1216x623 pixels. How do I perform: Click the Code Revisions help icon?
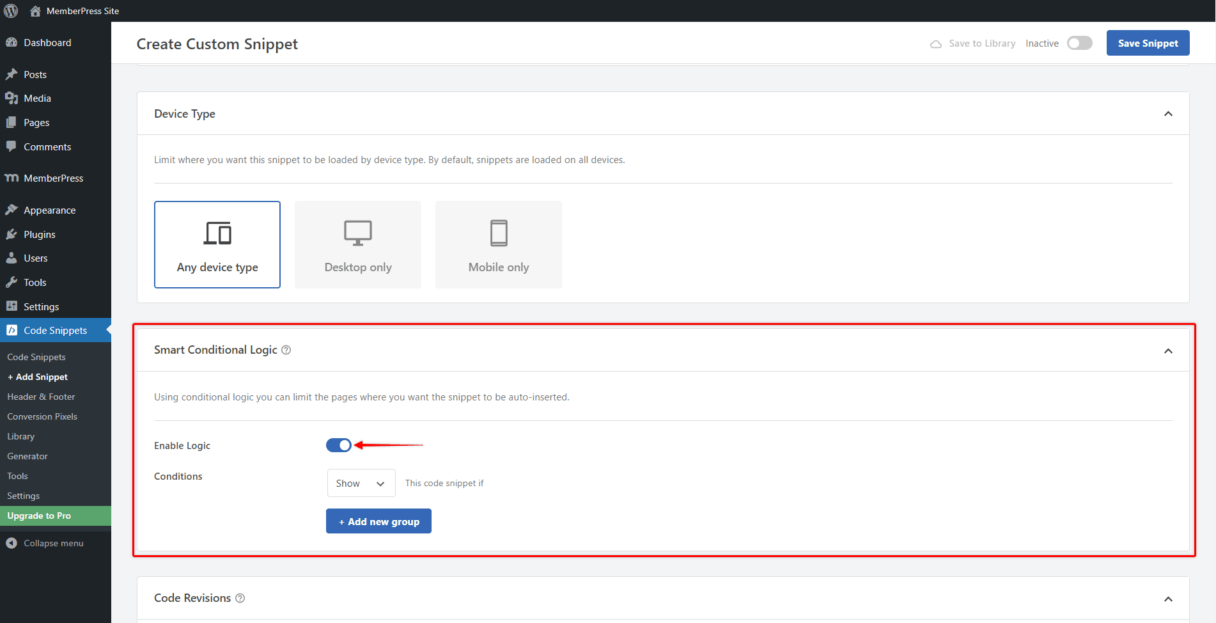click(x=240, y=598)
